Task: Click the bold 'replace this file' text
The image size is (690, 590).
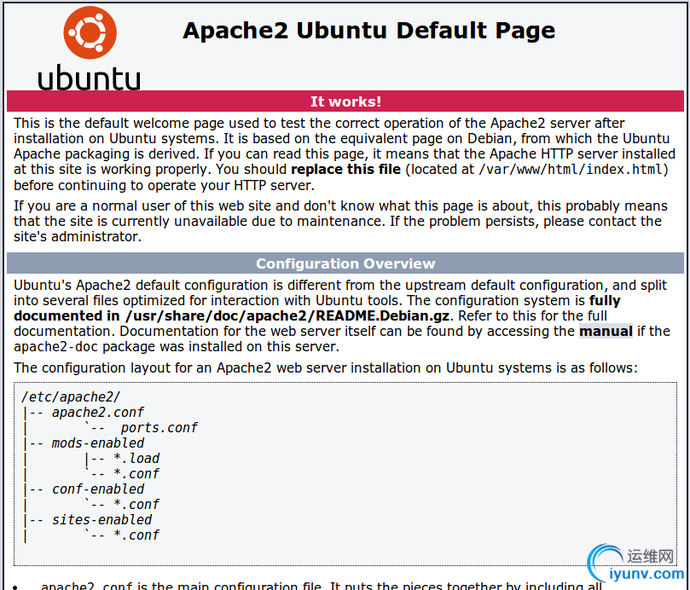Action: tap(346, 169)
